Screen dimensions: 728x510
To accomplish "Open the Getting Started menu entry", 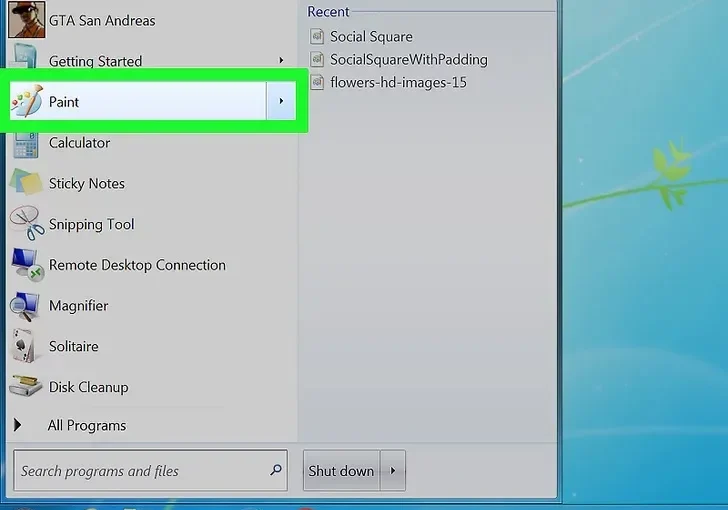I will (95, 61).
